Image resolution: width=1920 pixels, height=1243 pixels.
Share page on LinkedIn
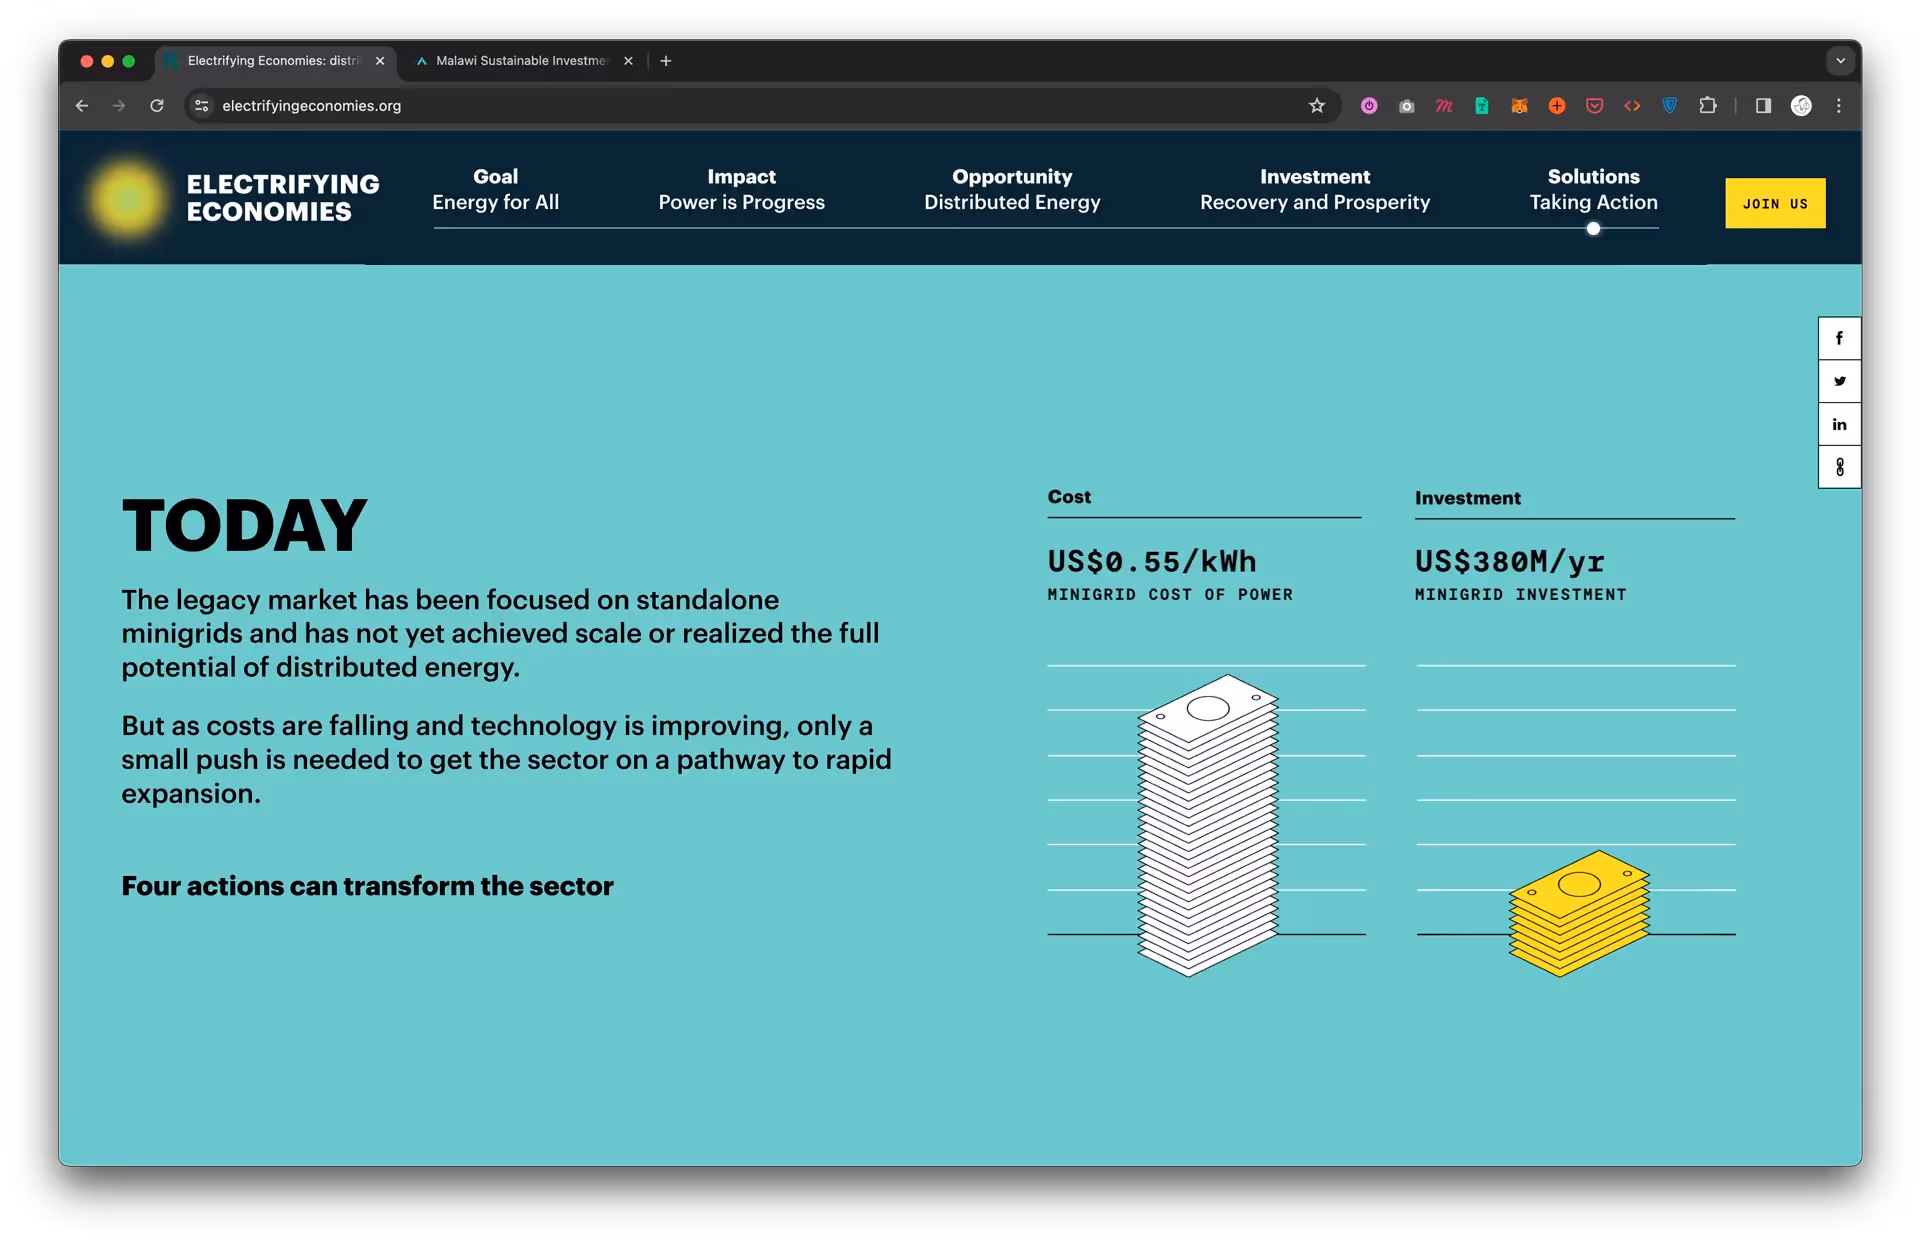tap(1838, 424)
